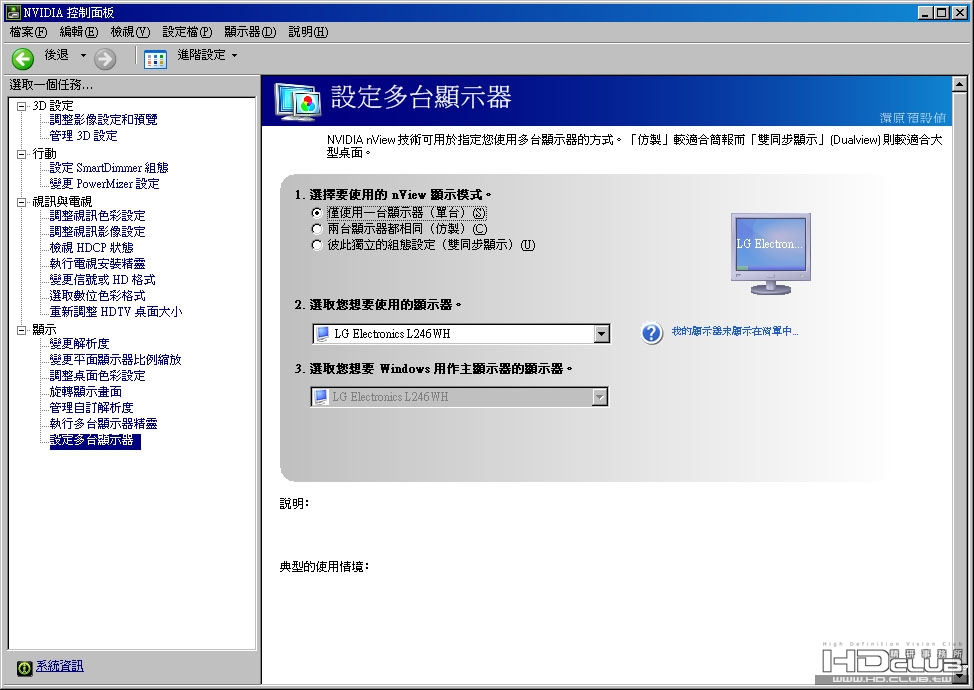Open 旋轉顯示畫面 task
The width and height of the screenshot is (974, 690).
[86, 392]
